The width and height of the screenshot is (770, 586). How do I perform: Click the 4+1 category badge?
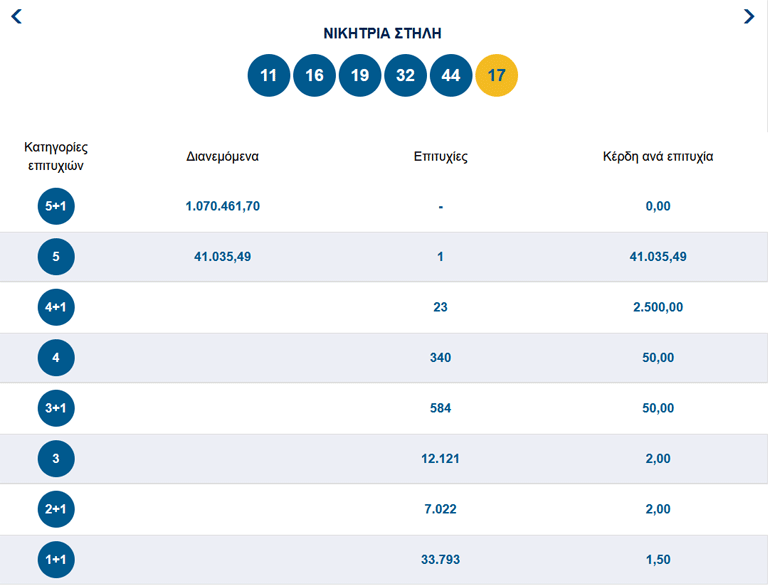point(56,307)
